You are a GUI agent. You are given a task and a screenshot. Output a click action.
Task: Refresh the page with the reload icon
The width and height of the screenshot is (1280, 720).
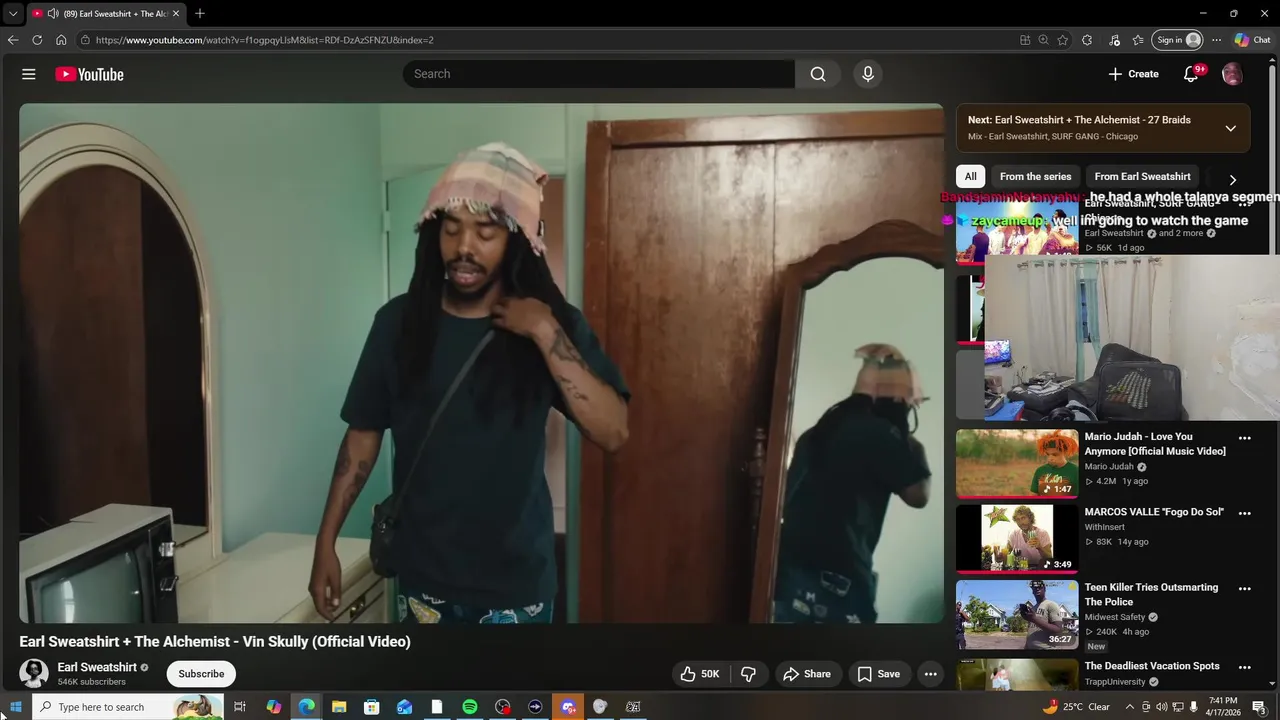[x=37, y=40]
